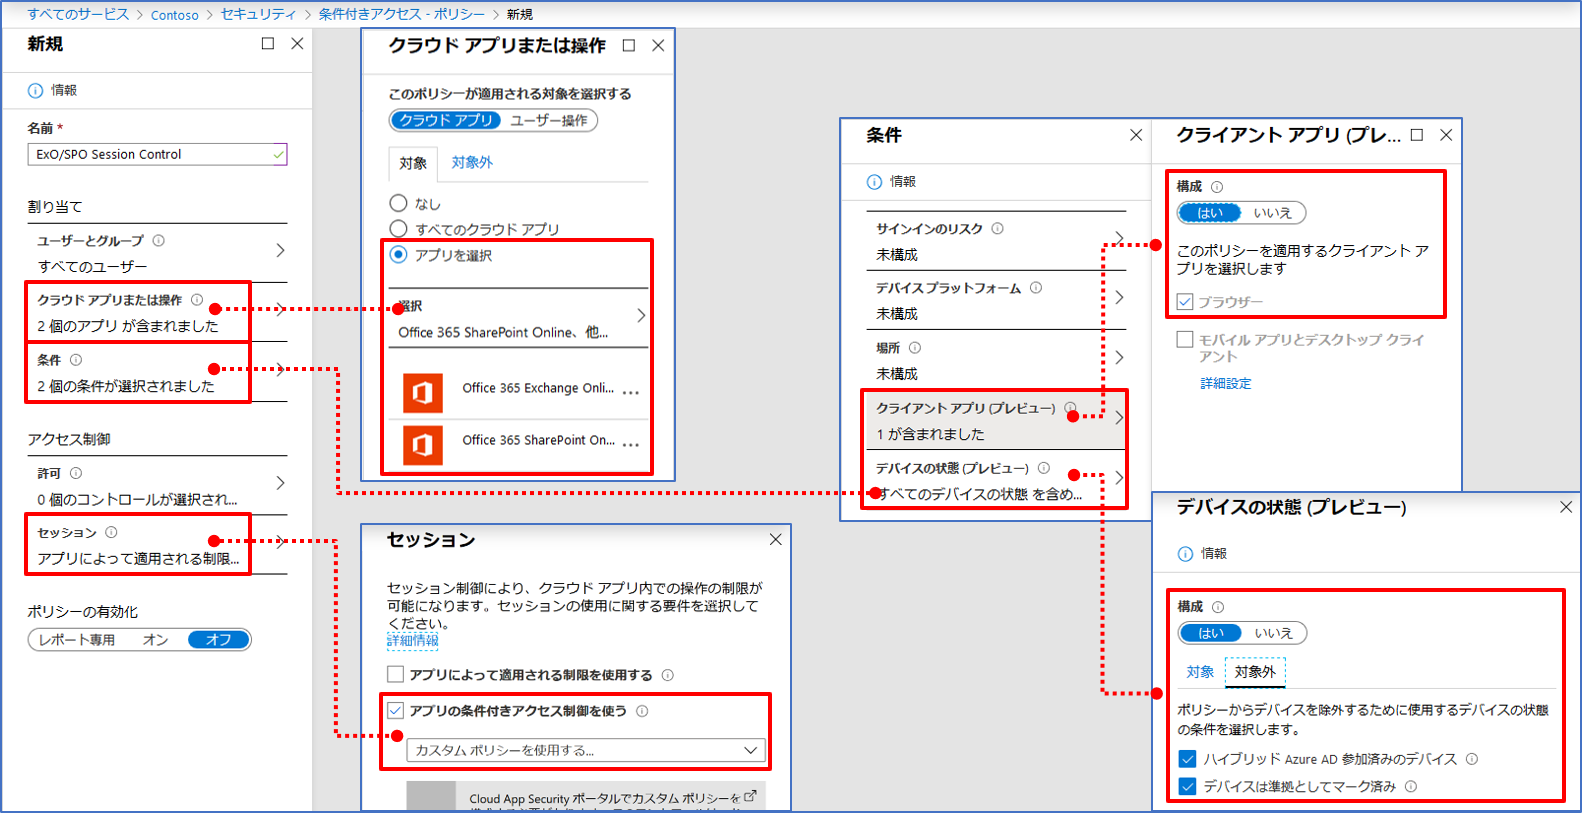
Task: Maximize the クラウド アプリまたは操作 pane
Action: 629,45
